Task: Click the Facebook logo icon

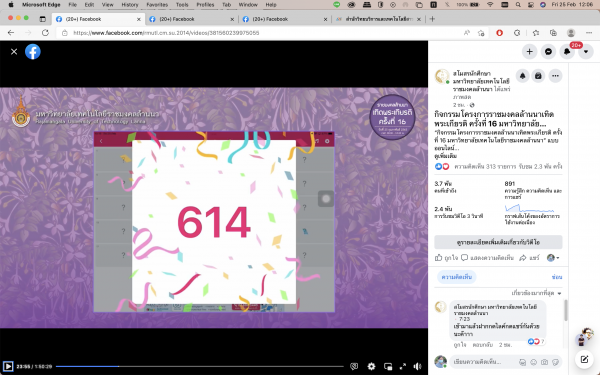Action: (x=33, y=52)
